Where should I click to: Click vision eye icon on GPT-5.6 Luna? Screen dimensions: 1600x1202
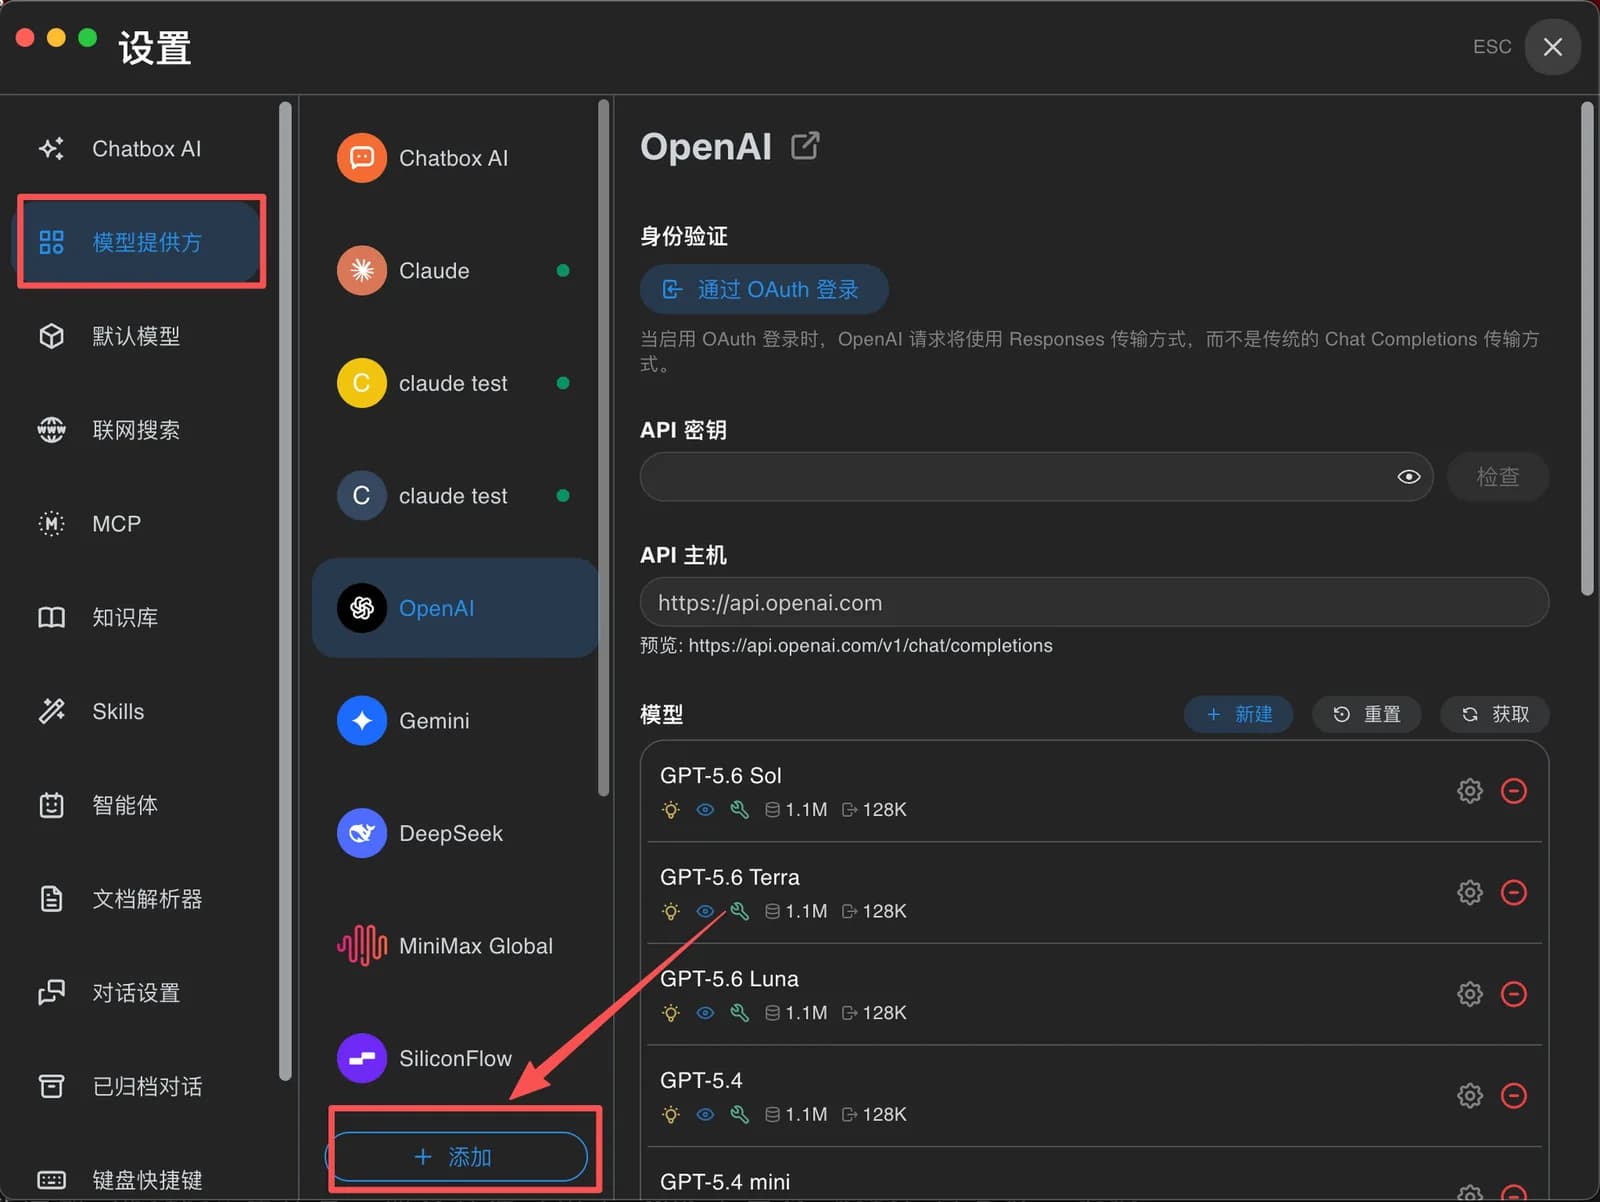click(x=705, y=1013)
